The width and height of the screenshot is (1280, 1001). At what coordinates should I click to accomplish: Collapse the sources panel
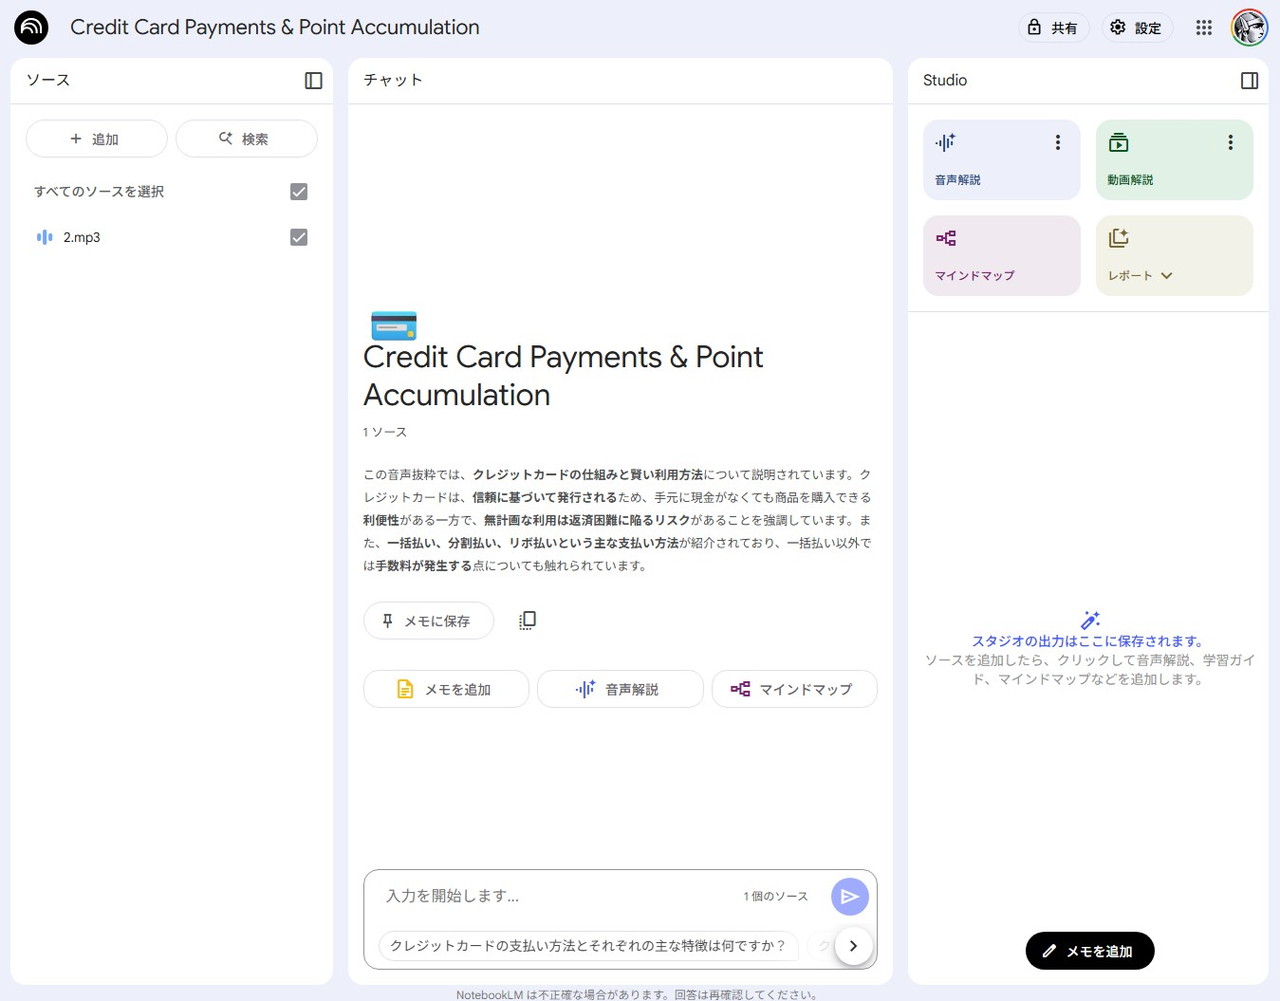click(x=313, y=81)
